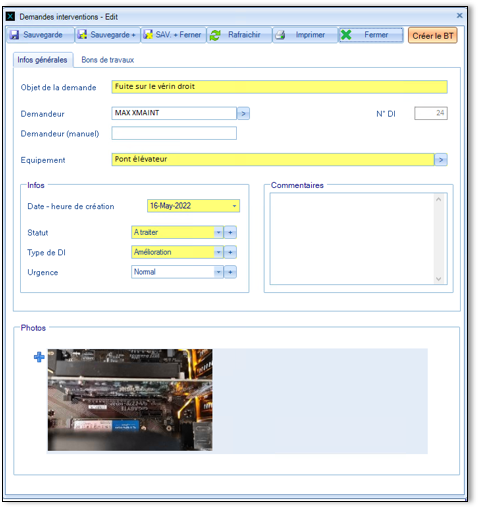478x508 pixels.
Task: Click the Demandeur field MAX XMAINT
Action: pos(174,113)
